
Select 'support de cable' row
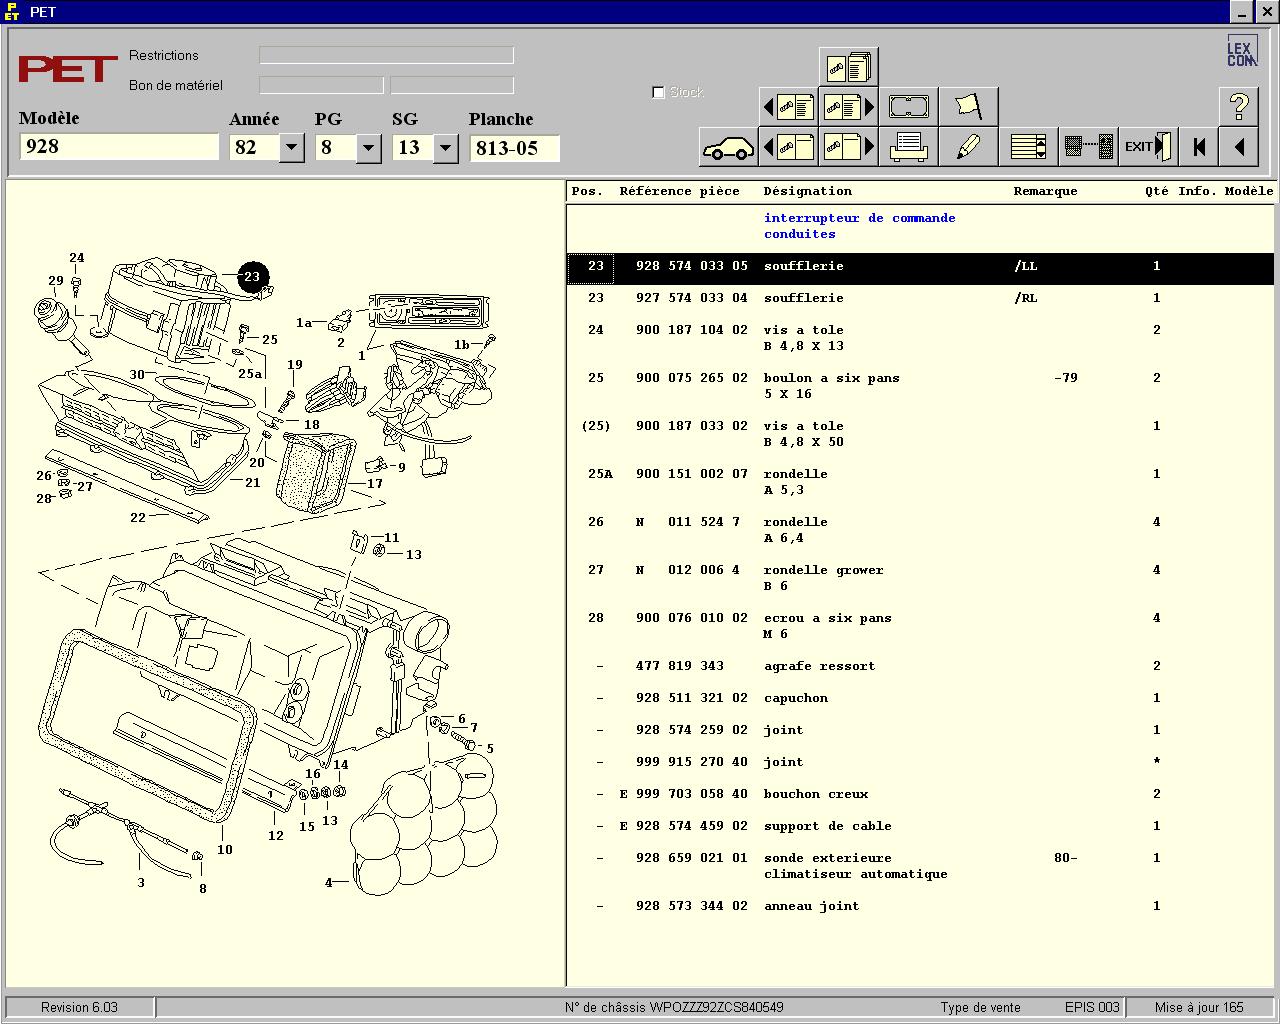[x=921, y=826]
